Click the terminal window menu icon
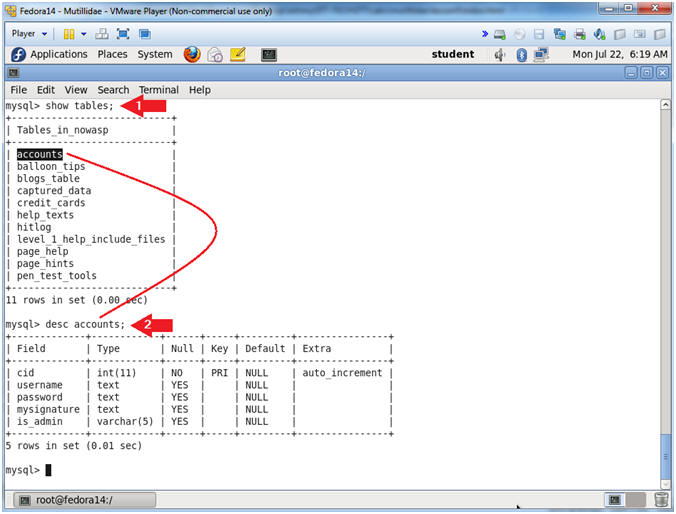 13,73
